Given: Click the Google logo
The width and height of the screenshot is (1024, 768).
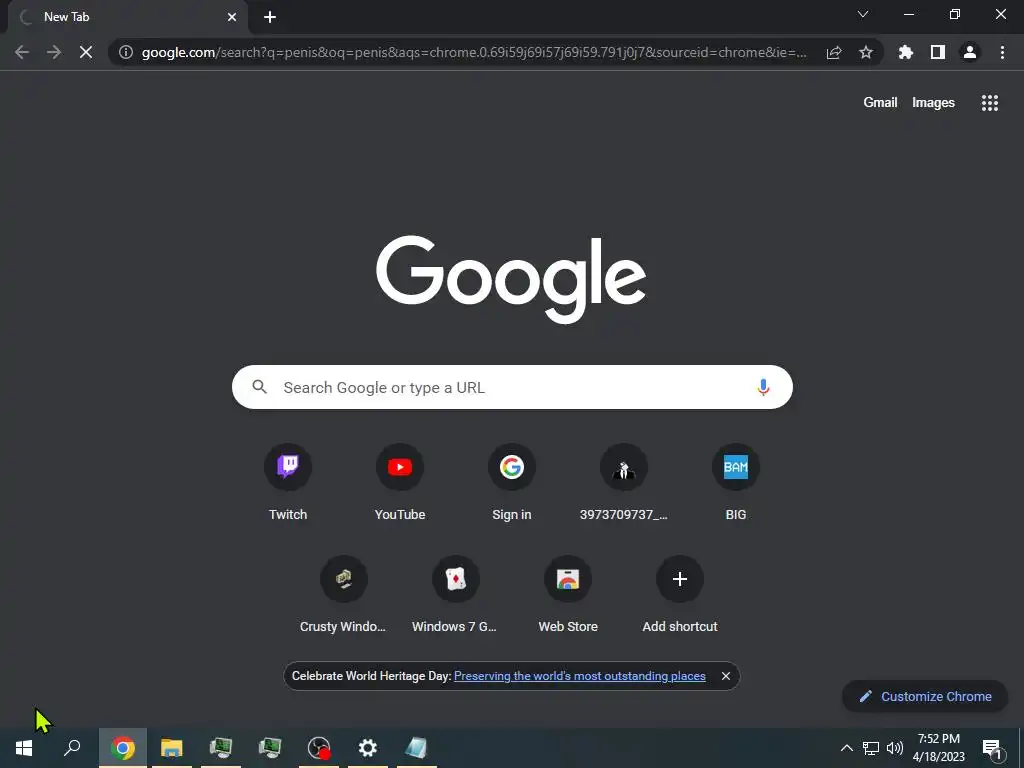Looking at the screenshot, I should click(511, 280).
